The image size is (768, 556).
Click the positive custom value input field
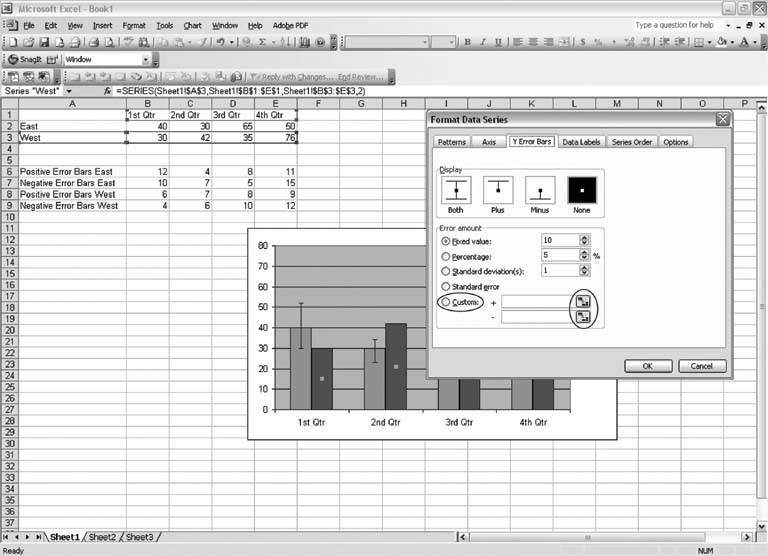(x=536, y=302)
